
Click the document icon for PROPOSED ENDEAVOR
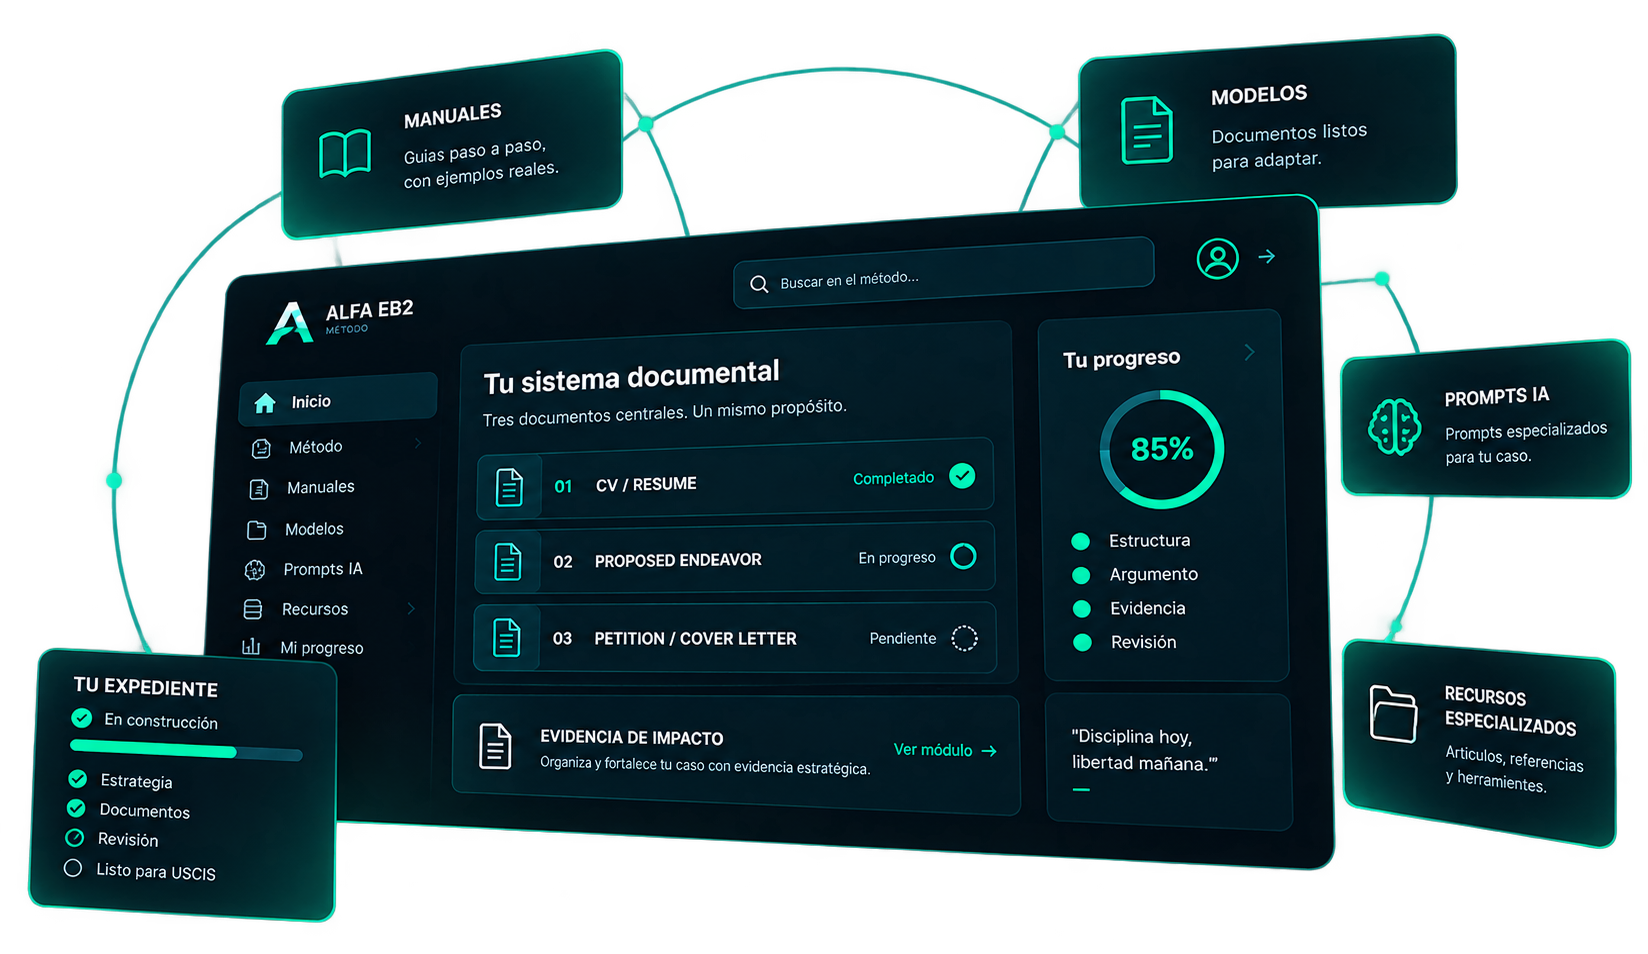click(508, 563)
